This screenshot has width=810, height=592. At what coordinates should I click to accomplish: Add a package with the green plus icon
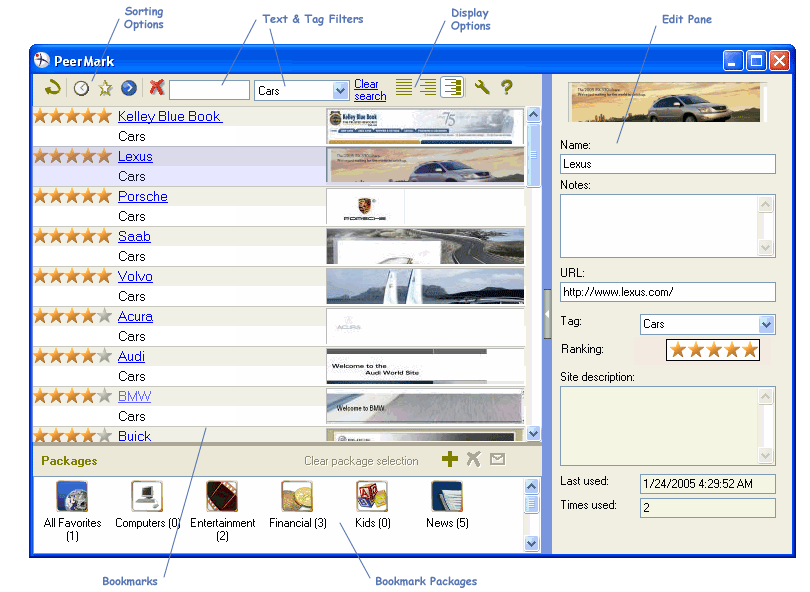coord(450,459)
